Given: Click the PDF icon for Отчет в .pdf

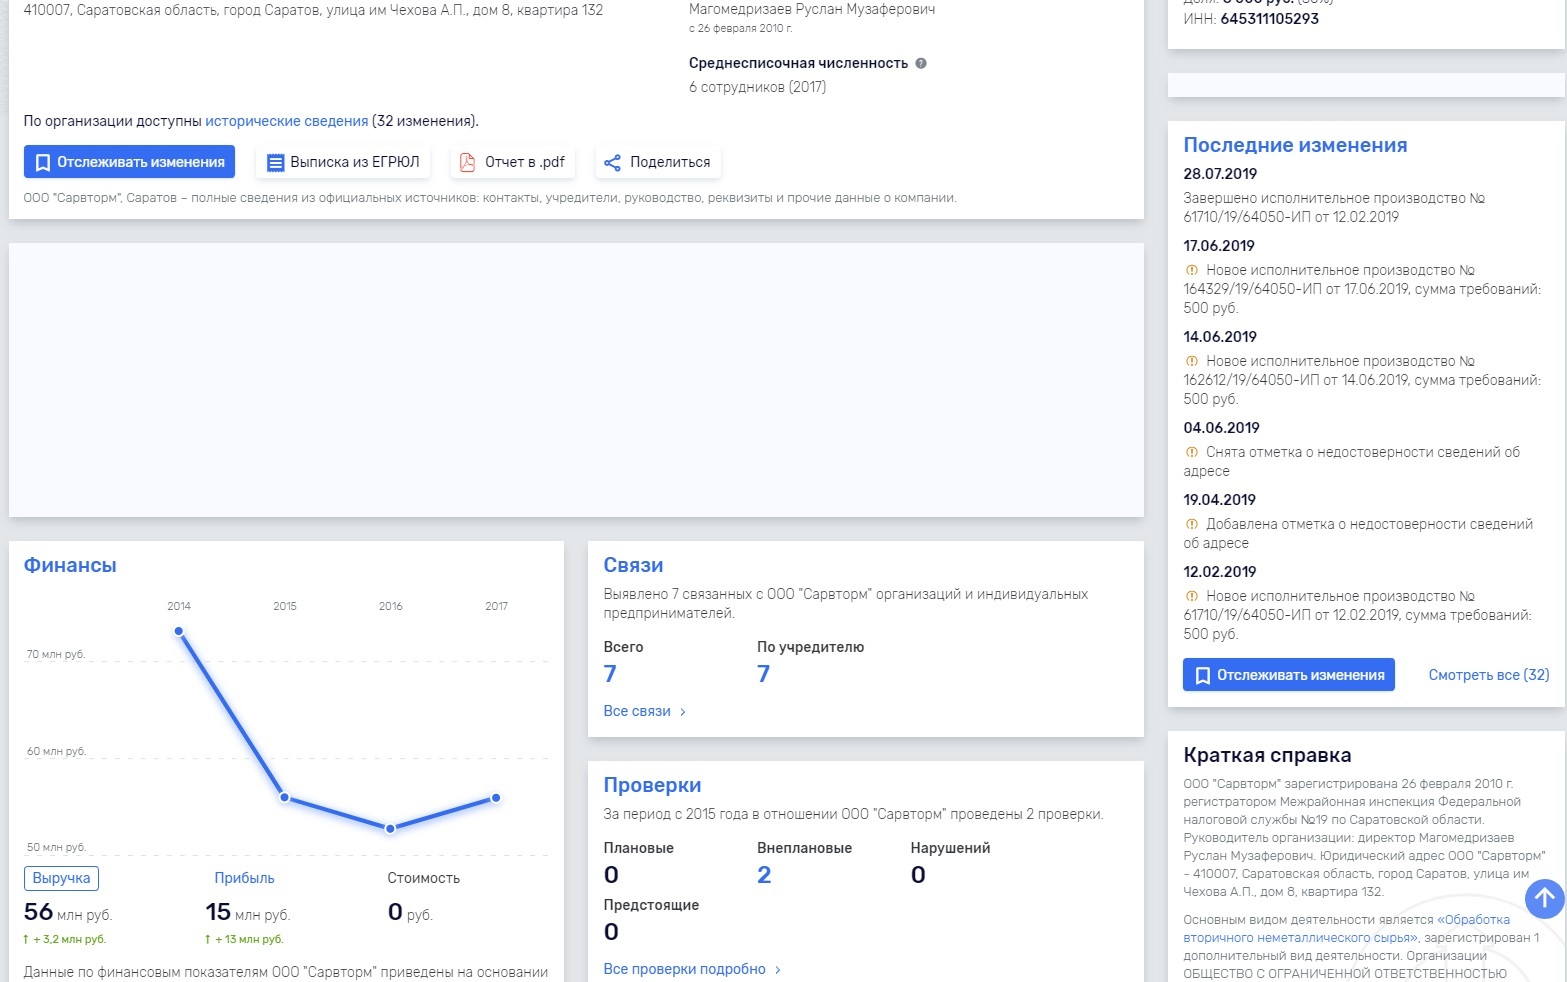Looking at the screenshot, I should click(x=467, y=162).
